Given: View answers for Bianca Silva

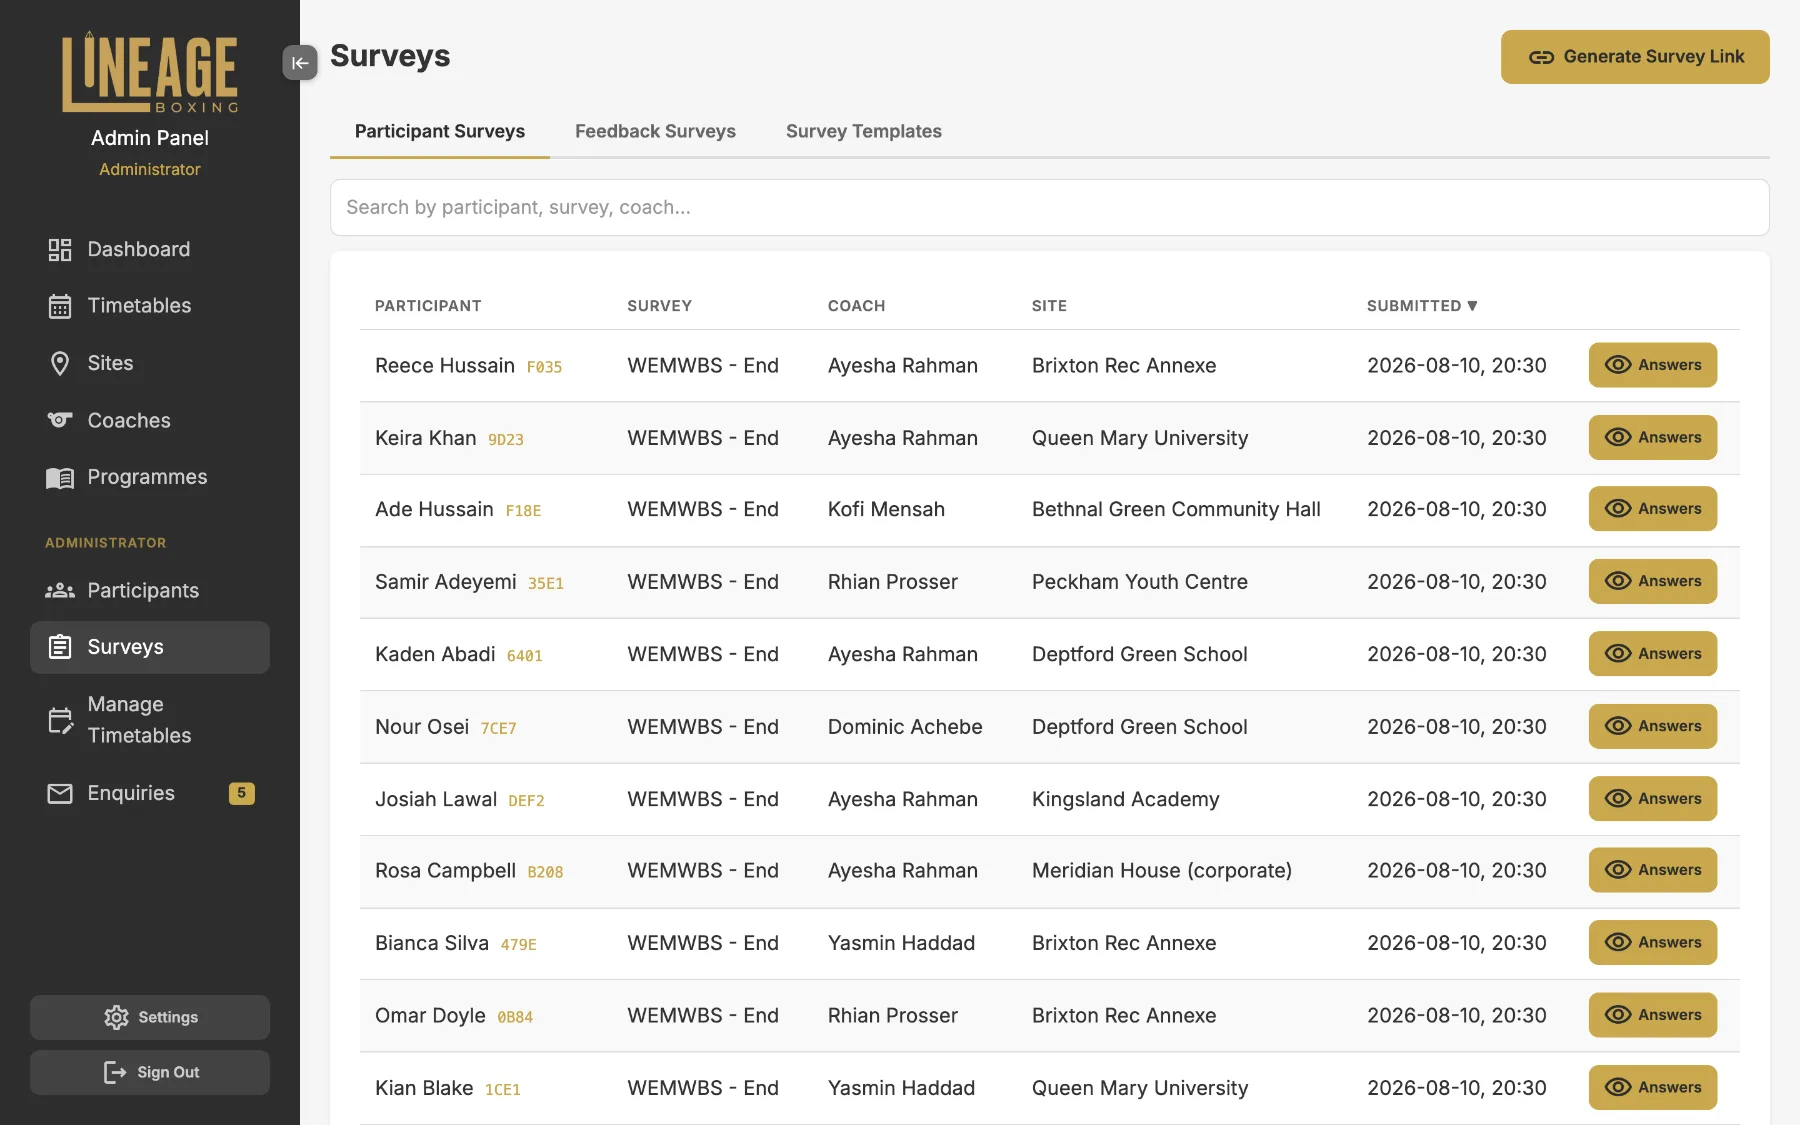Looking at the screenshot, I should pos(1653,943).
